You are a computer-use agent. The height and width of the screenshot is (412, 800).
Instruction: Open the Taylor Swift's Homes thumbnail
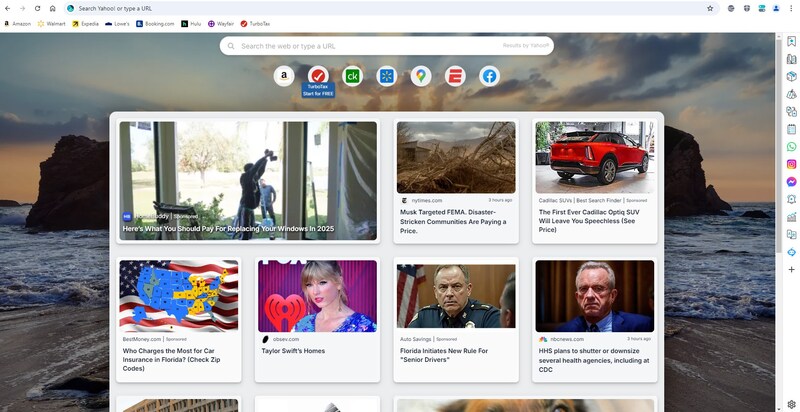(317, 296)
